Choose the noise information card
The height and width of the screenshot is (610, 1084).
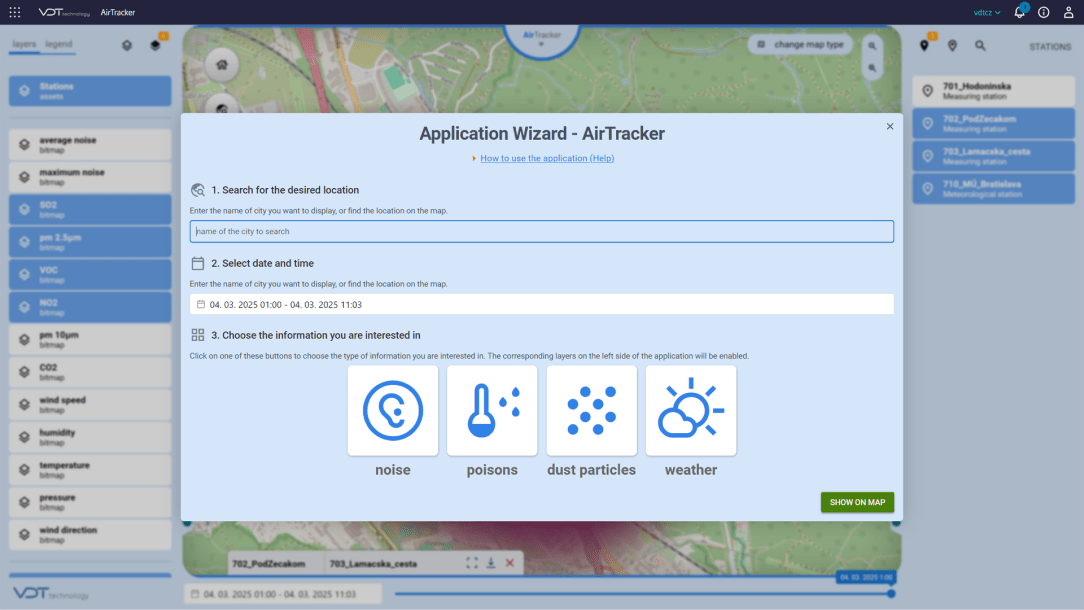[393, 411]
